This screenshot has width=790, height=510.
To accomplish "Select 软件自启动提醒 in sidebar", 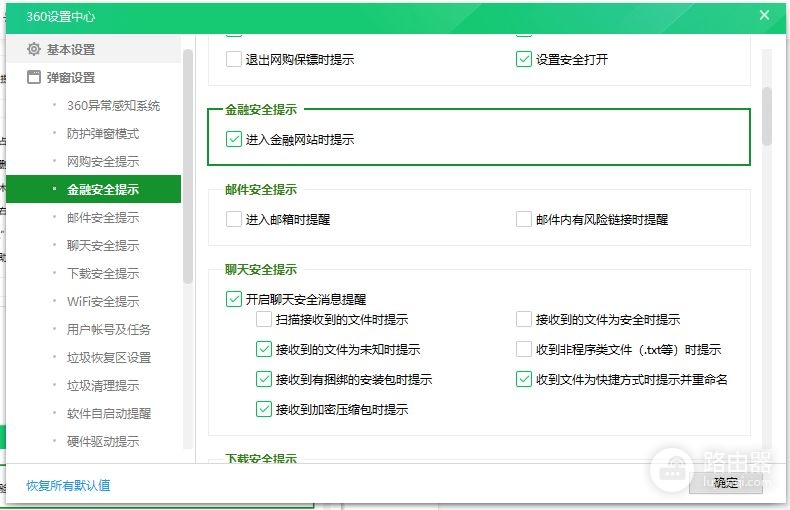I will click(x=108, y=413).
